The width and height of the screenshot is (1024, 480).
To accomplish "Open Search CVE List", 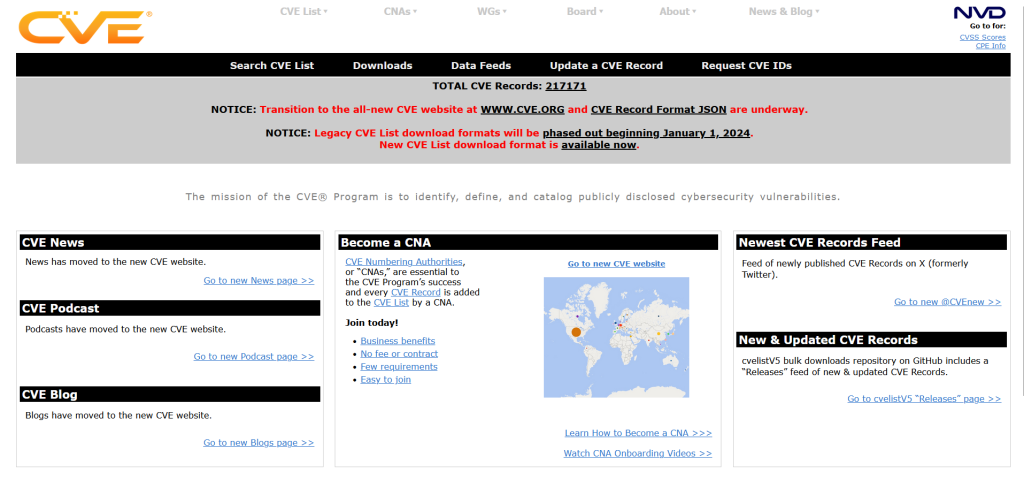I will tap(272, 65).
